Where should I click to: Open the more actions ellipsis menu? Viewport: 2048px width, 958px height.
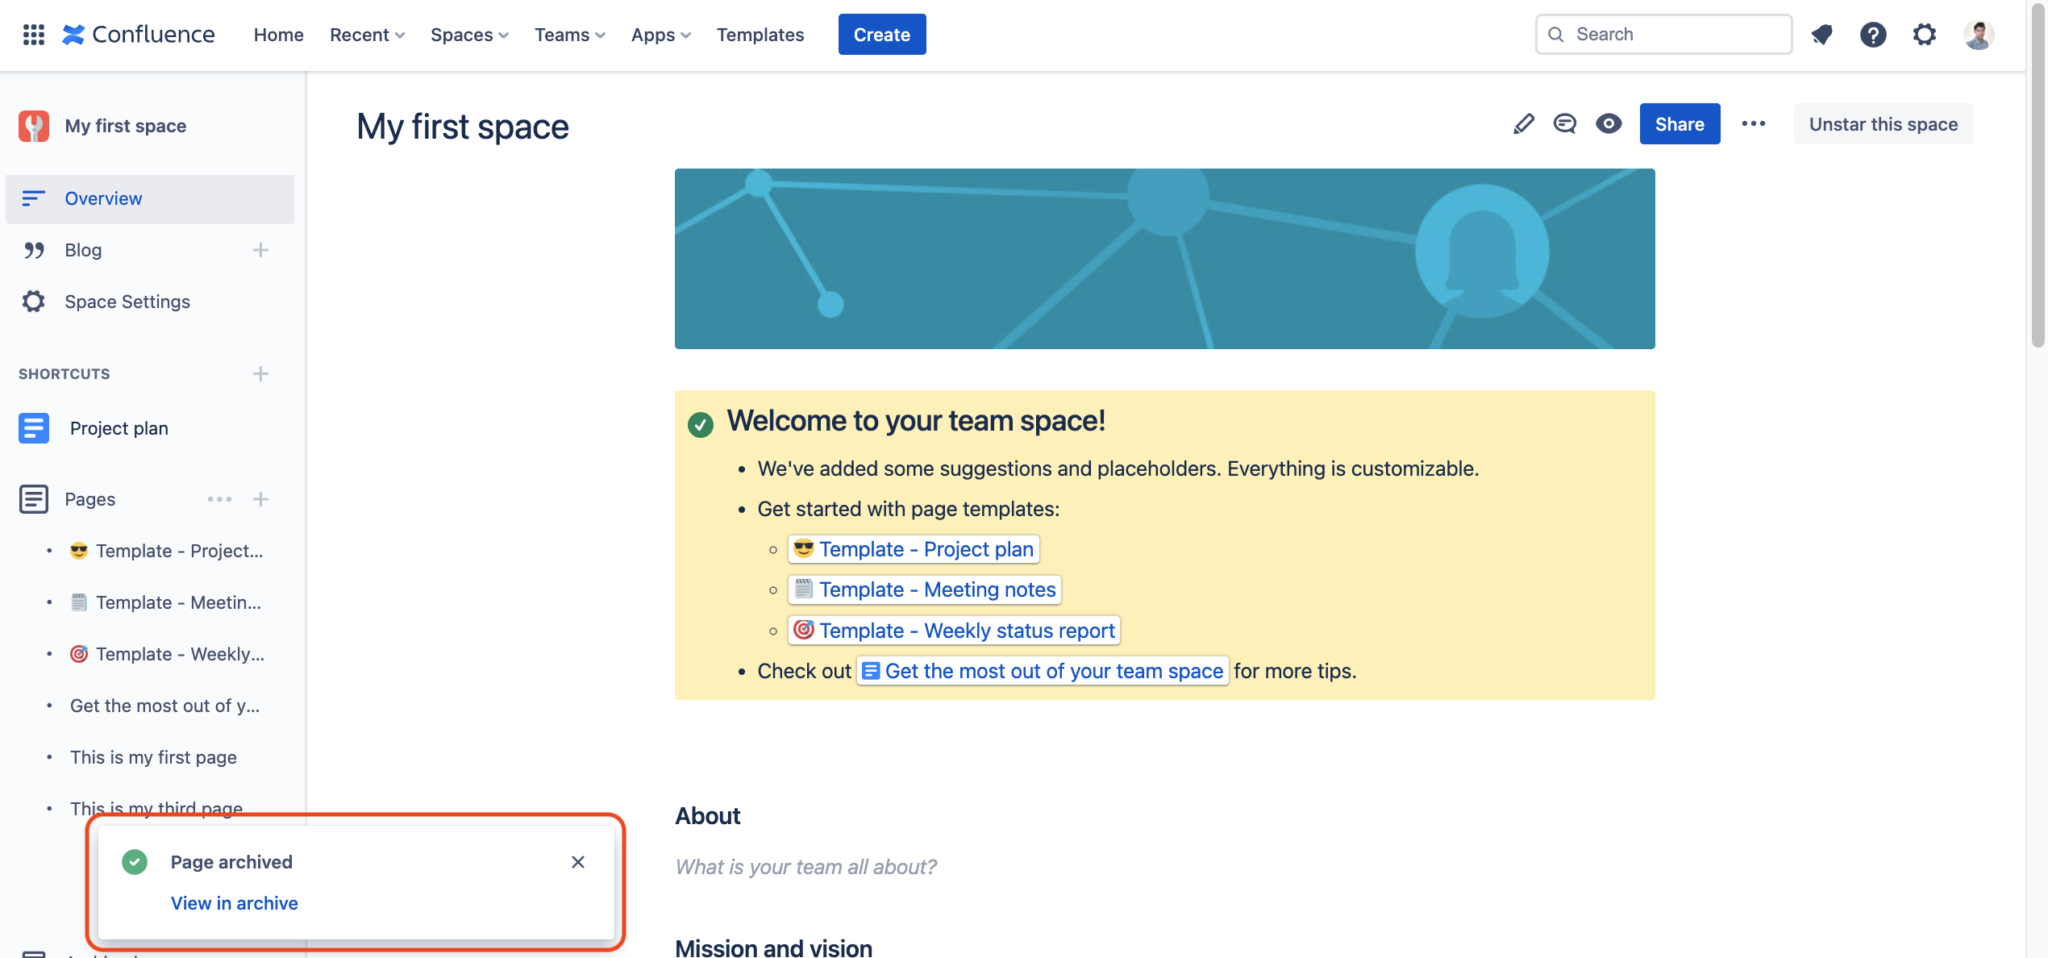coord(1754,123)
